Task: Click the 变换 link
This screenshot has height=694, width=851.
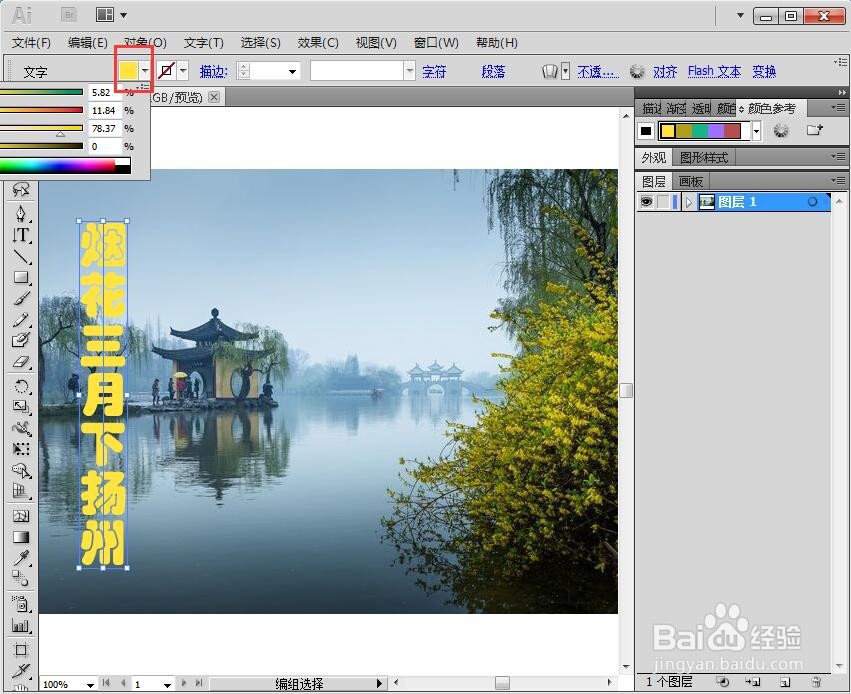Action: pos(764,72)
